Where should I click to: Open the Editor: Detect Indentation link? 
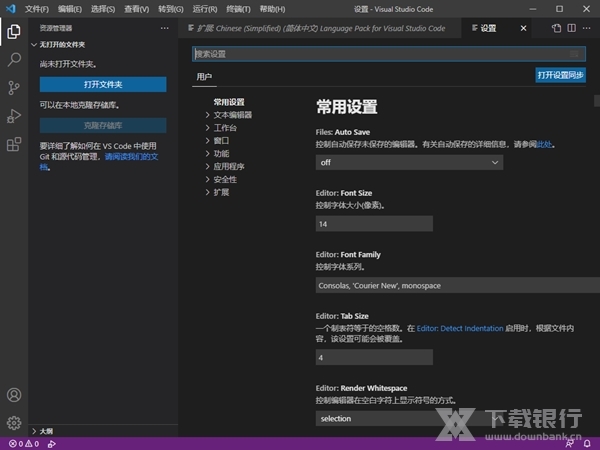click(x=460, y=328)
